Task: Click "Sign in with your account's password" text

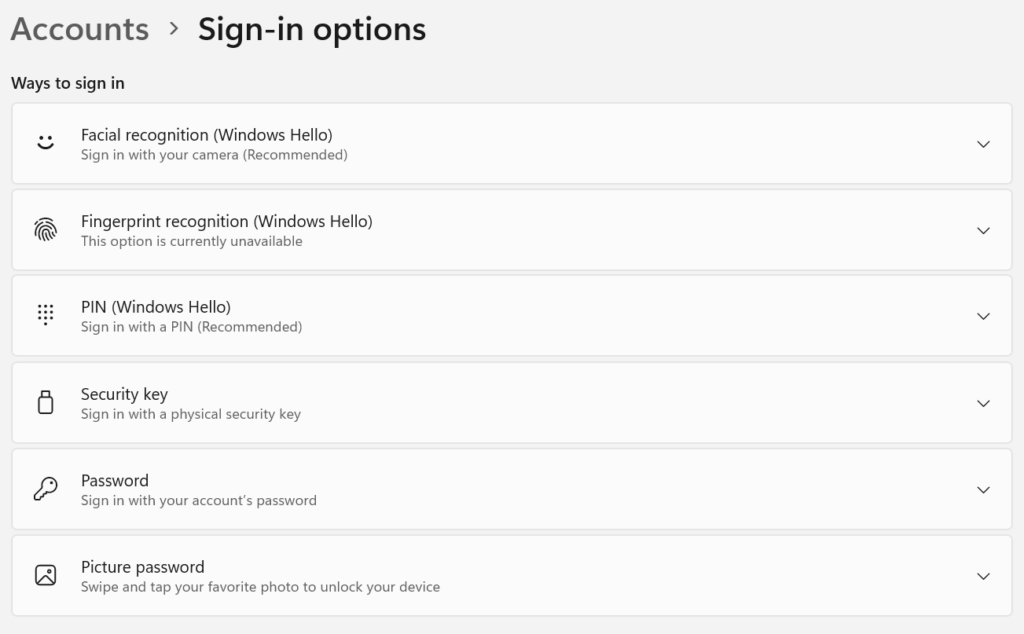Action: tap(198, 500)
